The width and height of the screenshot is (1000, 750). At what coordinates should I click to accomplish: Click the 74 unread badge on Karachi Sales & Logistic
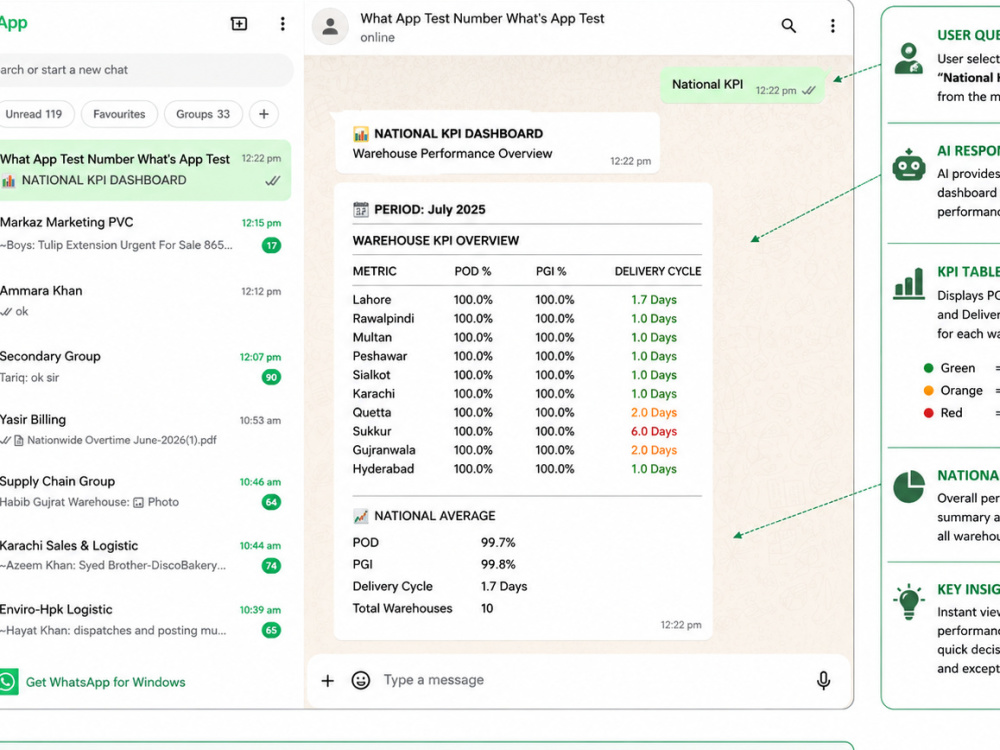point(272,566)
